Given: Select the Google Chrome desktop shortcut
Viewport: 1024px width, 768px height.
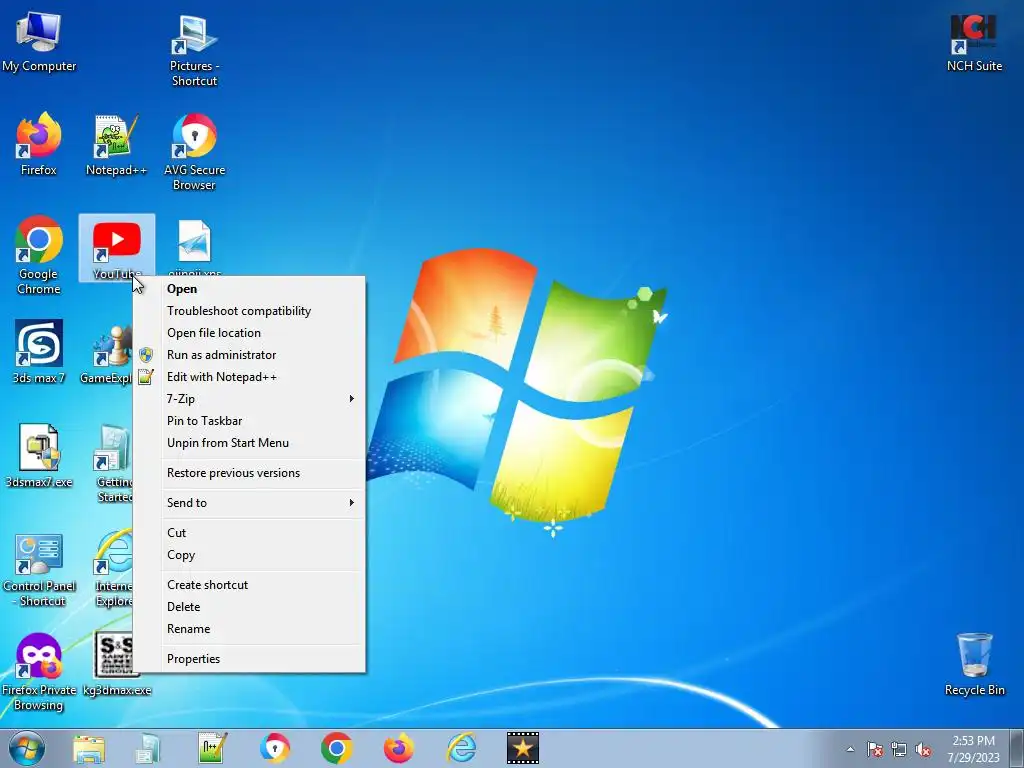Looking at the screenshot, I should tap(39, 255).
